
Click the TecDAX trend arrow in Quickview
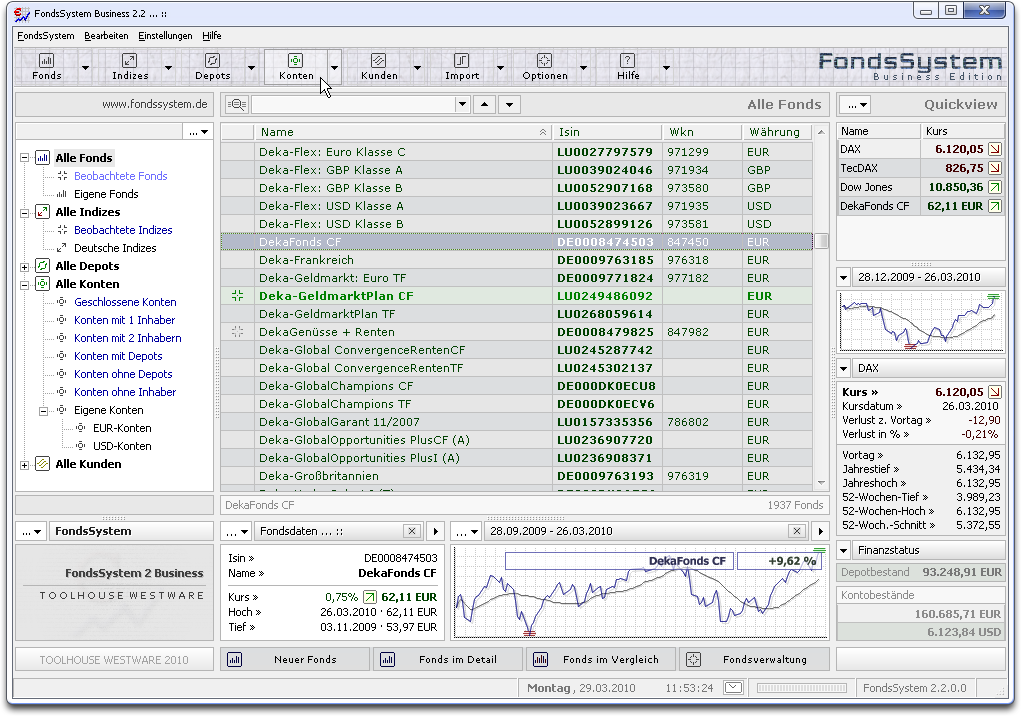[995, 168]
